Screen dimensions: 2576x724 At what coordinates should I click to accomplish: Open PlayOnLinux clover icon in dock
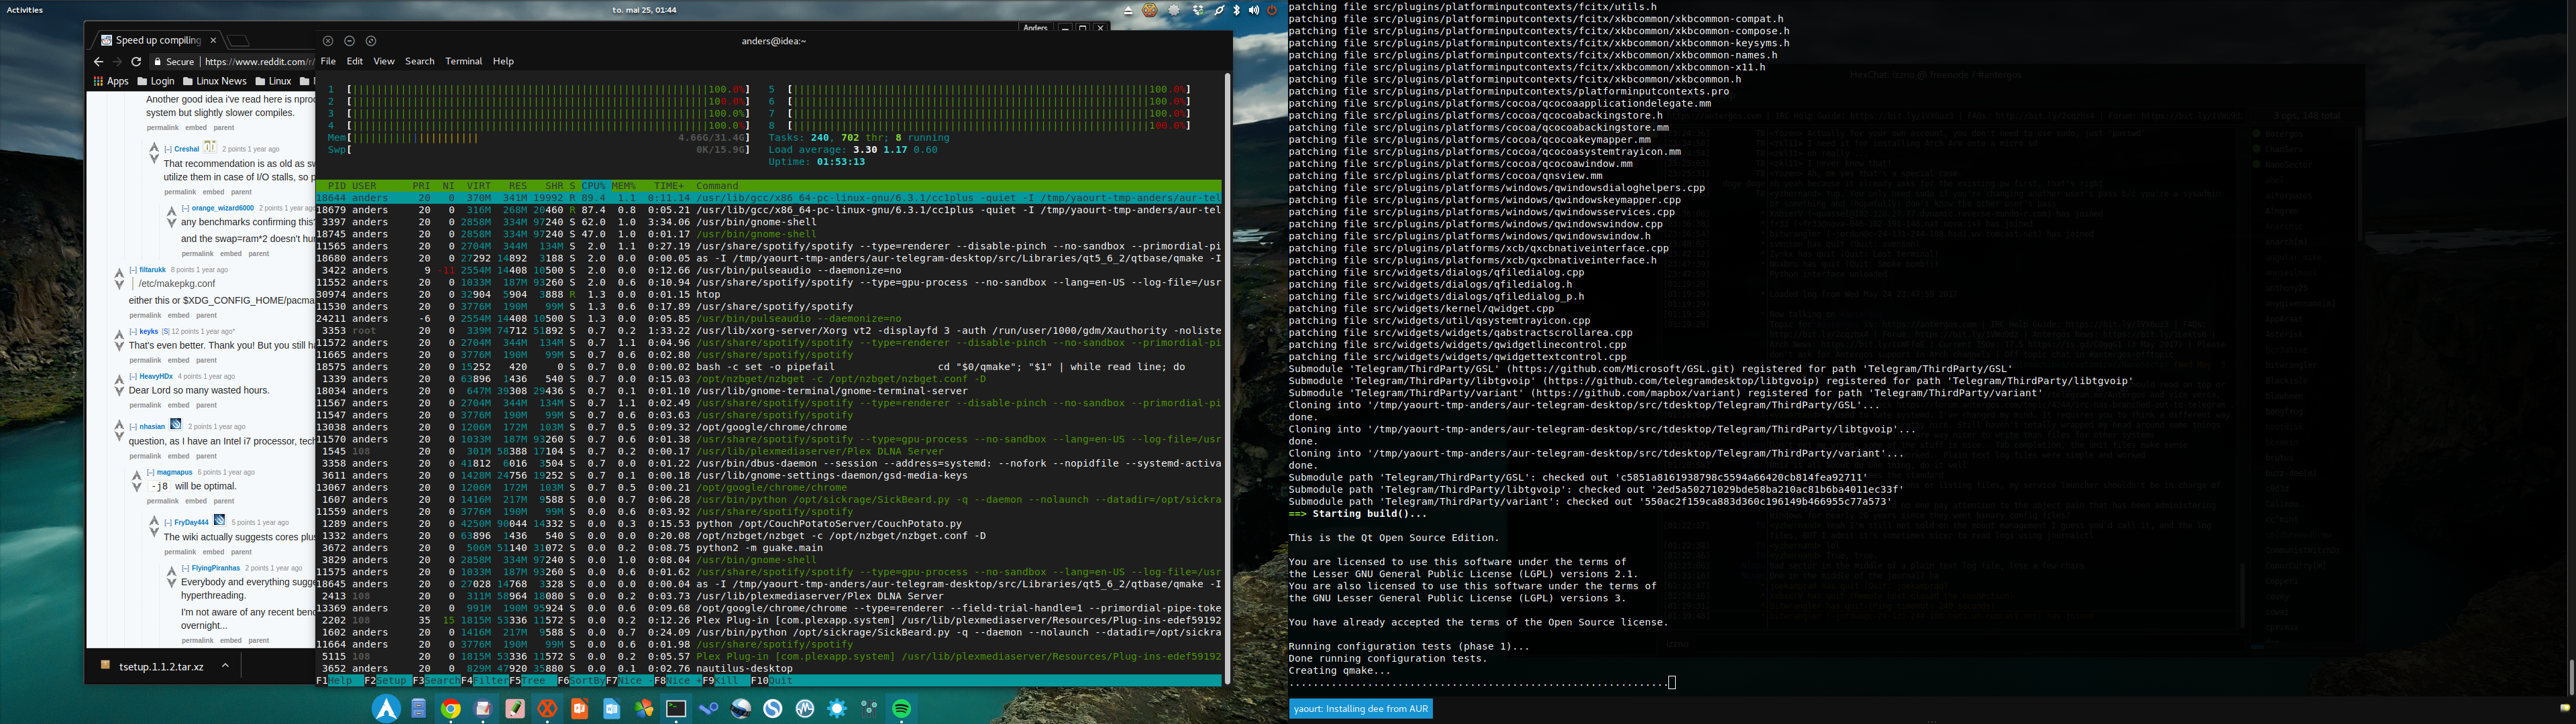[x=644, y=708]
